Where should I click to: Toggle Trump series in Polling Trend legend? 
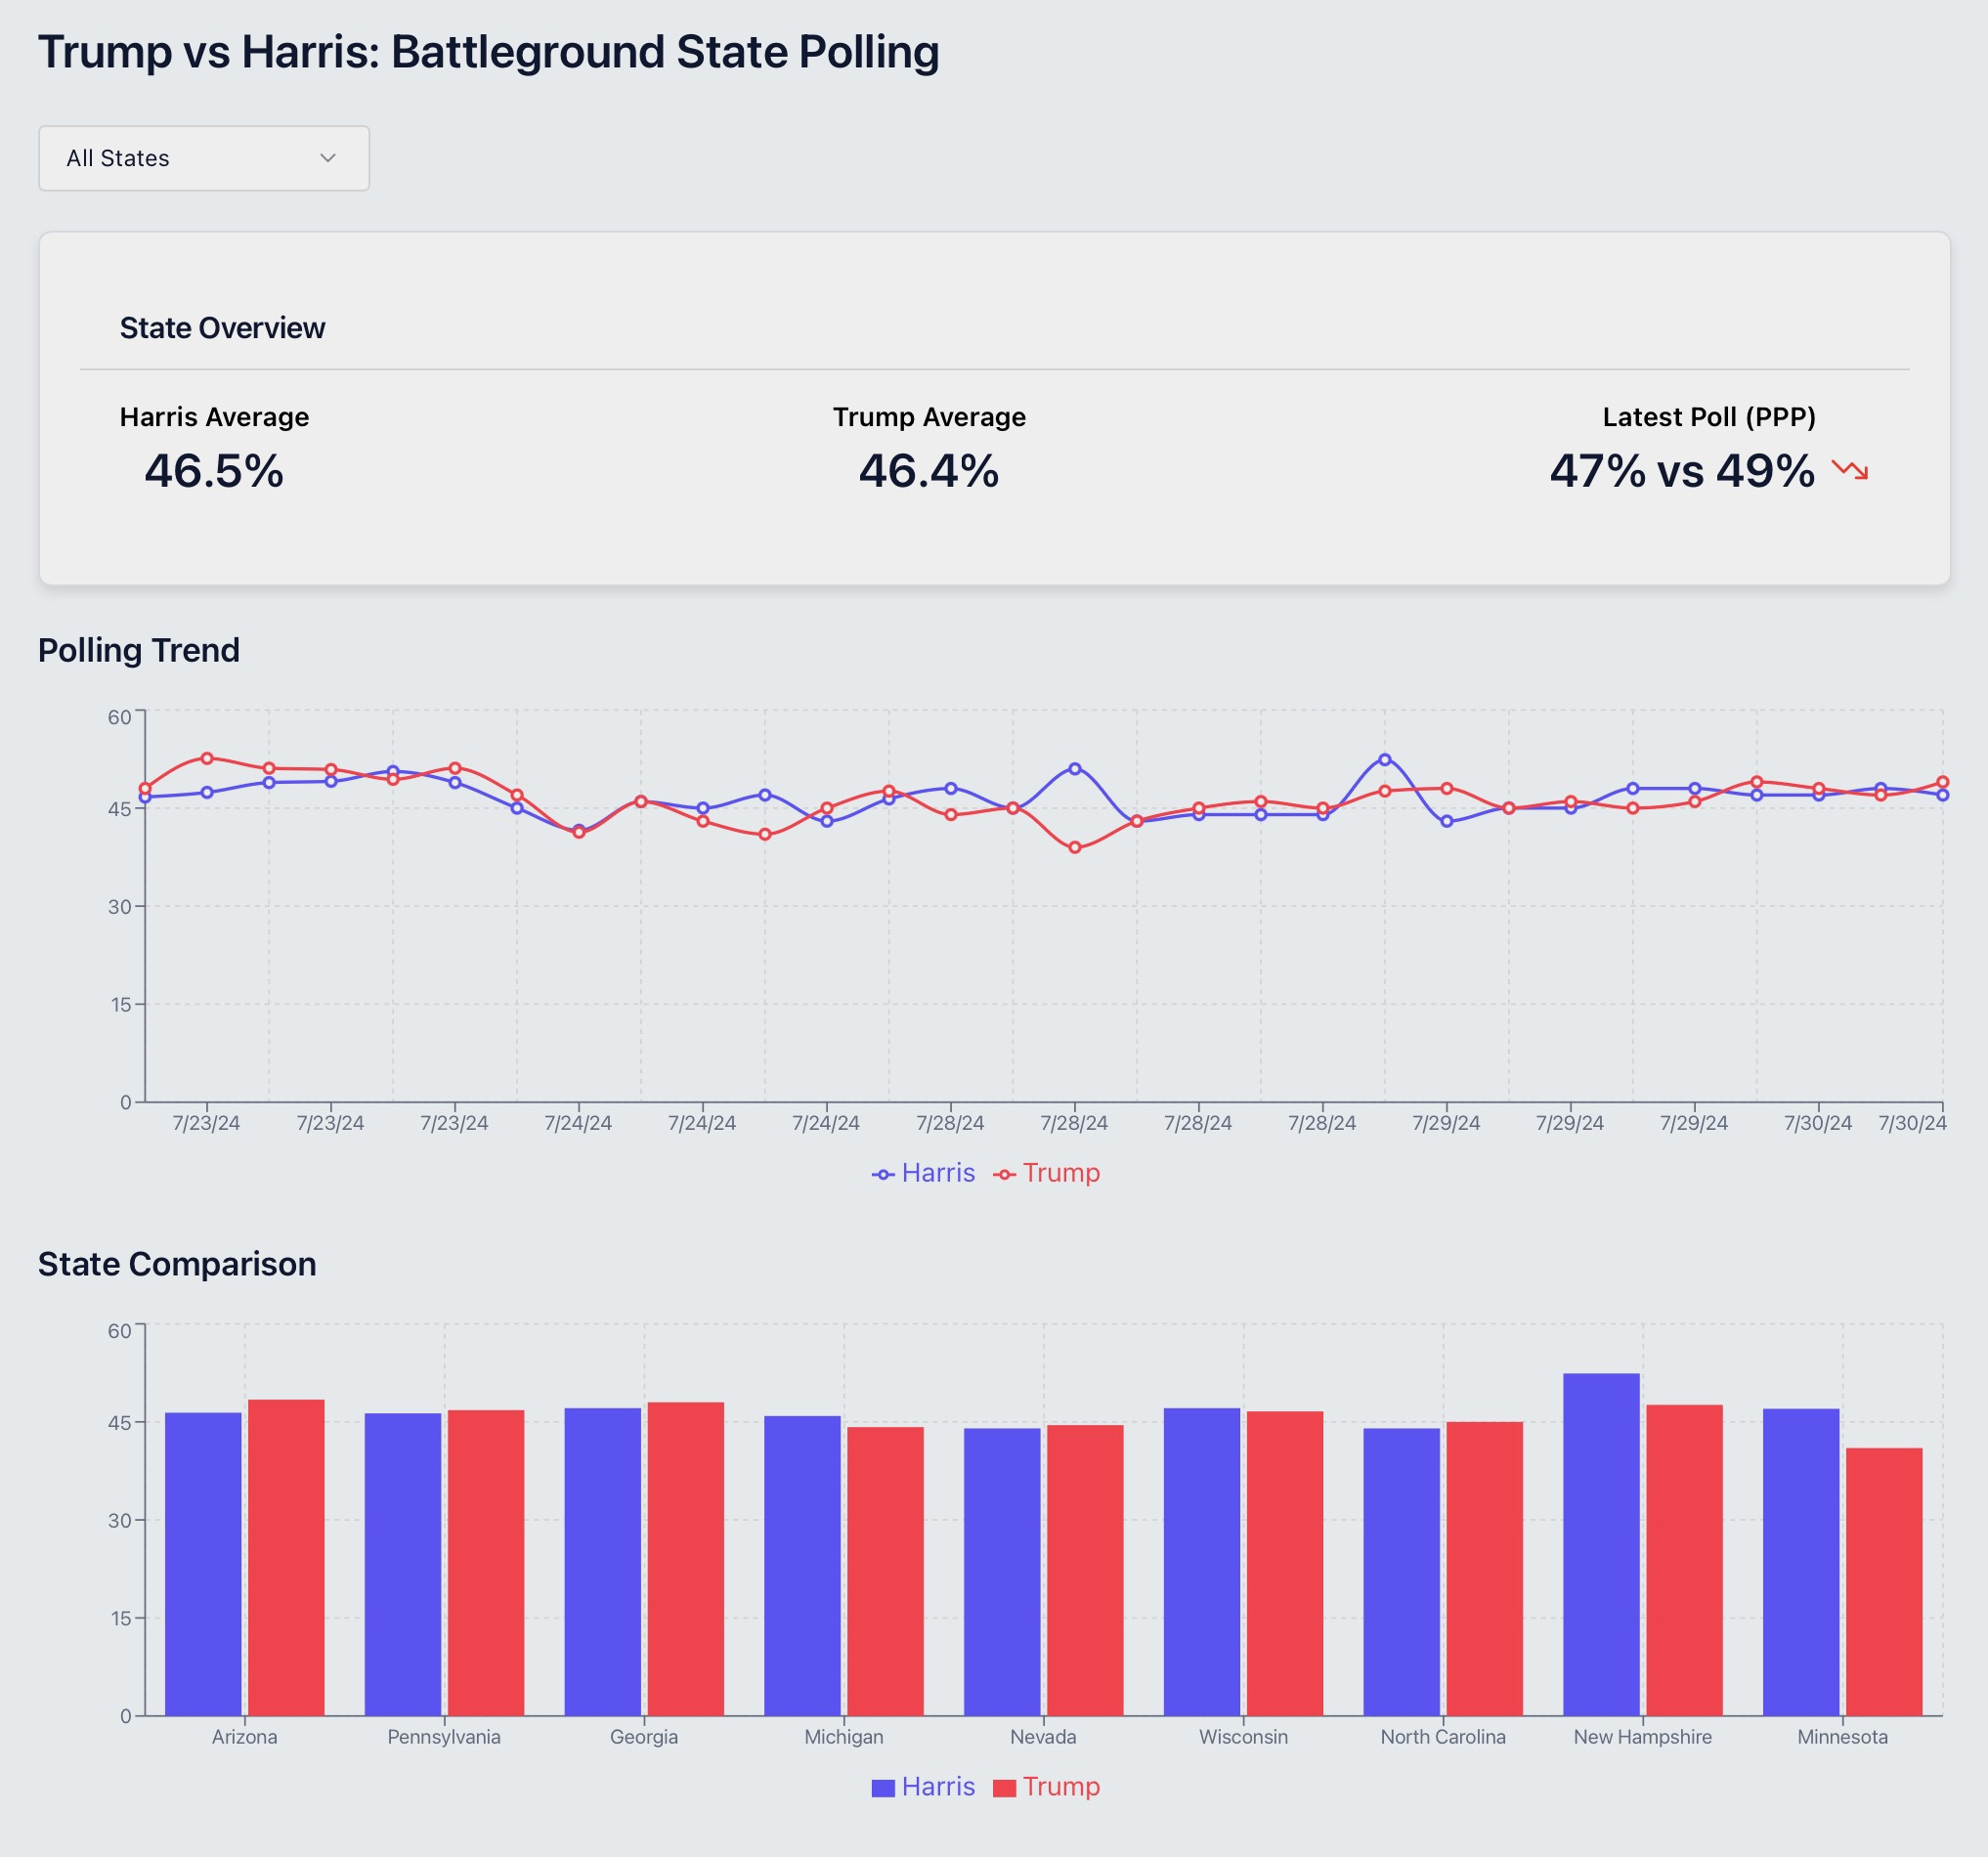tap(1060, 1173)
